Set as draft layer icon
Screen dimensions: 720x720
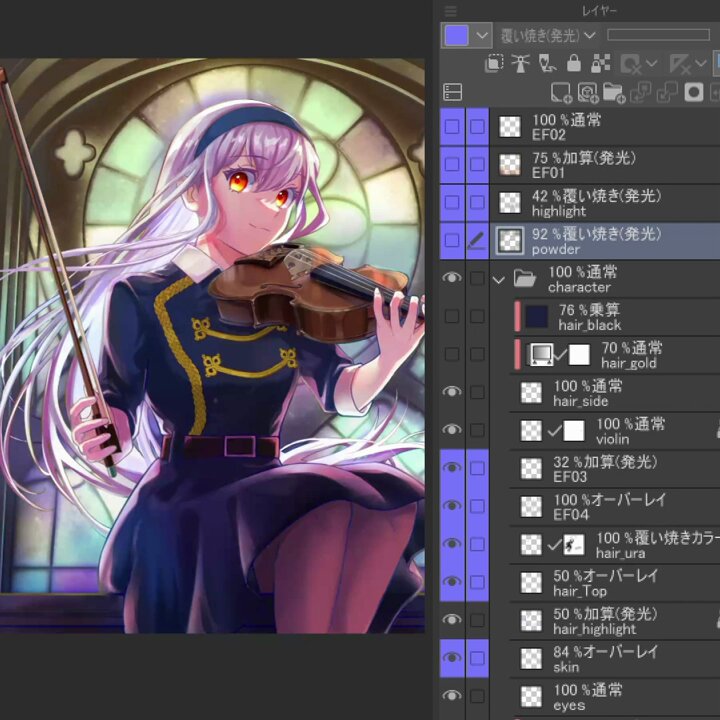[547, 63]
